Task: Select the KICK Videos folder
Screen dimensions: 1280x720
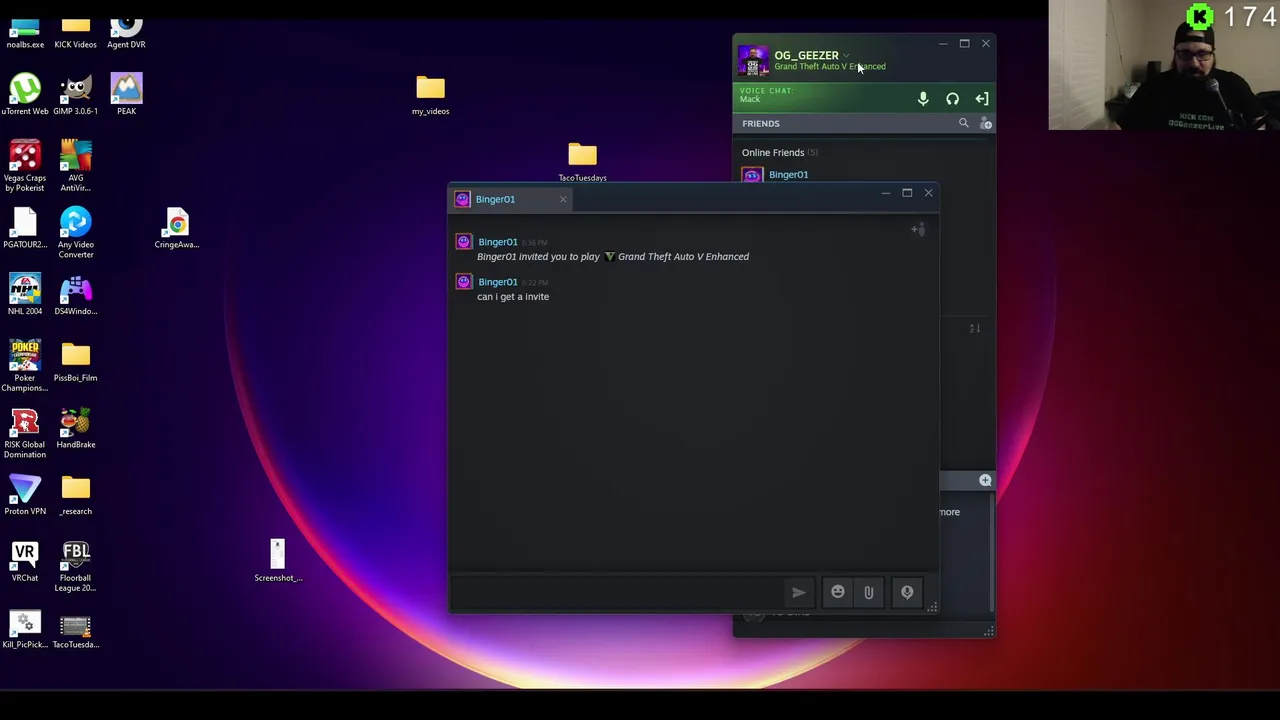Action: pyautogui.click(x=76, y=32)
